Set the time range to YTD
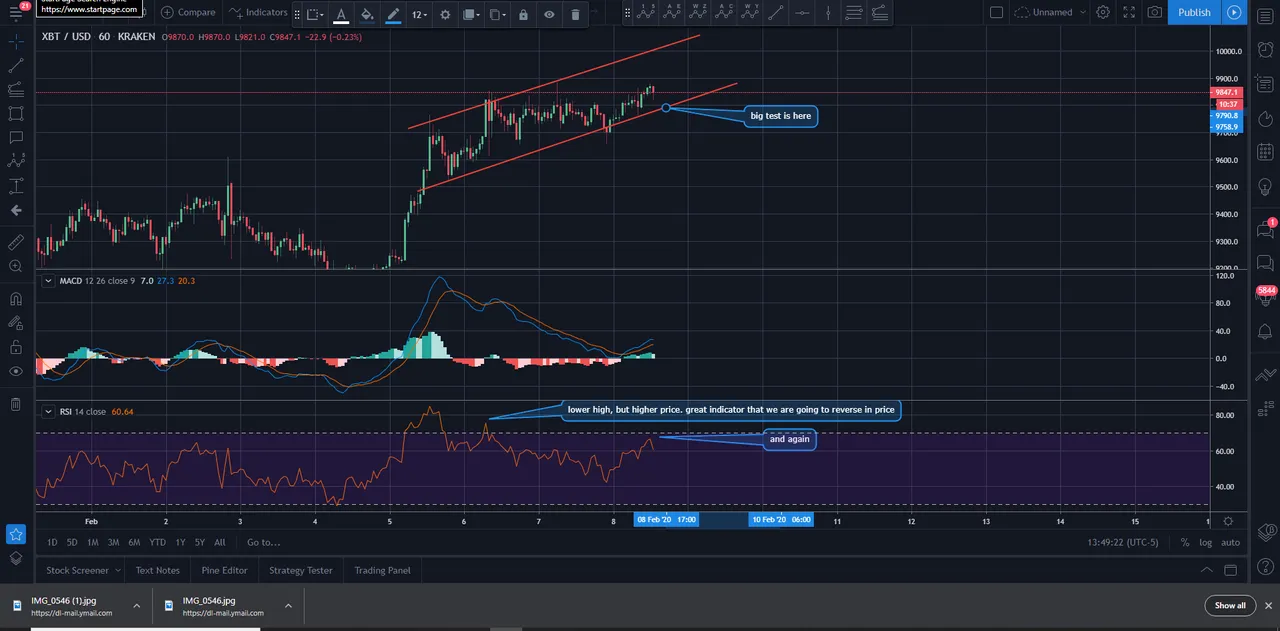1280x631 pixels. click(157, 542)
